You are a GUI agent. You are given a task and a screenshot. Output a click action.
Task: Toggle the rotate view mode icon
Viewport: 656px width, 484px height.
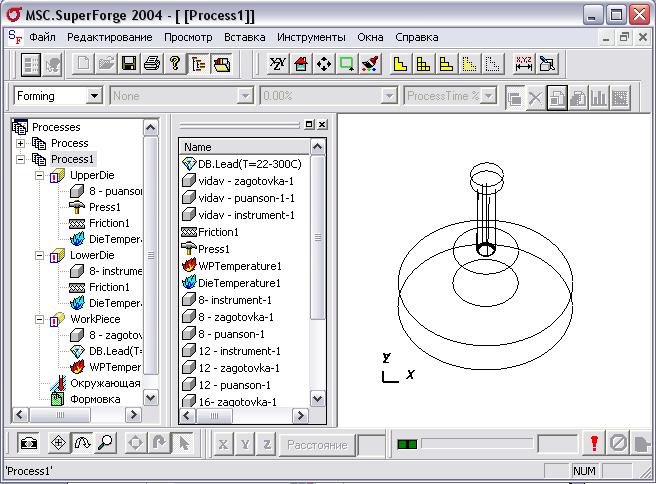coord(82,443)
